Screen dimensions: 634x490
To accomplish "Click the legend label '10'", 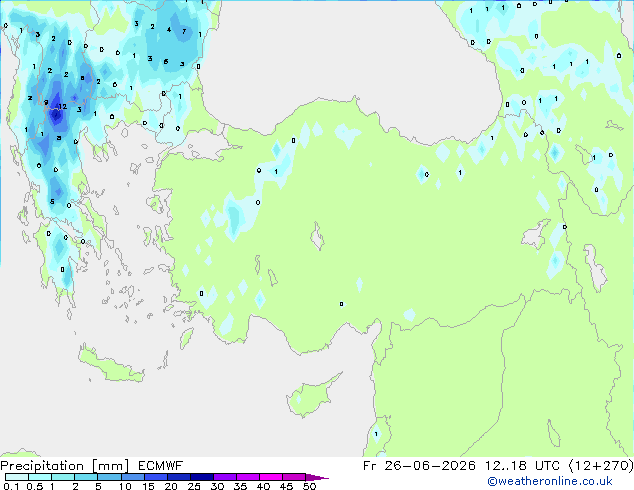I will (125, 486).
